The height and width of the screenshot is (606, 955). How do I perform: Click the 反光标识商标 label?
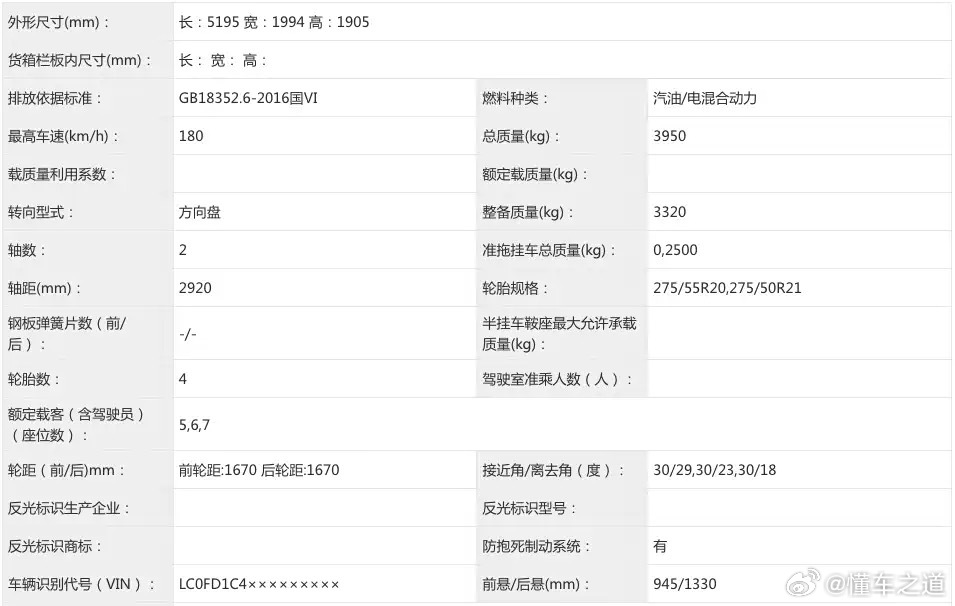55,546
